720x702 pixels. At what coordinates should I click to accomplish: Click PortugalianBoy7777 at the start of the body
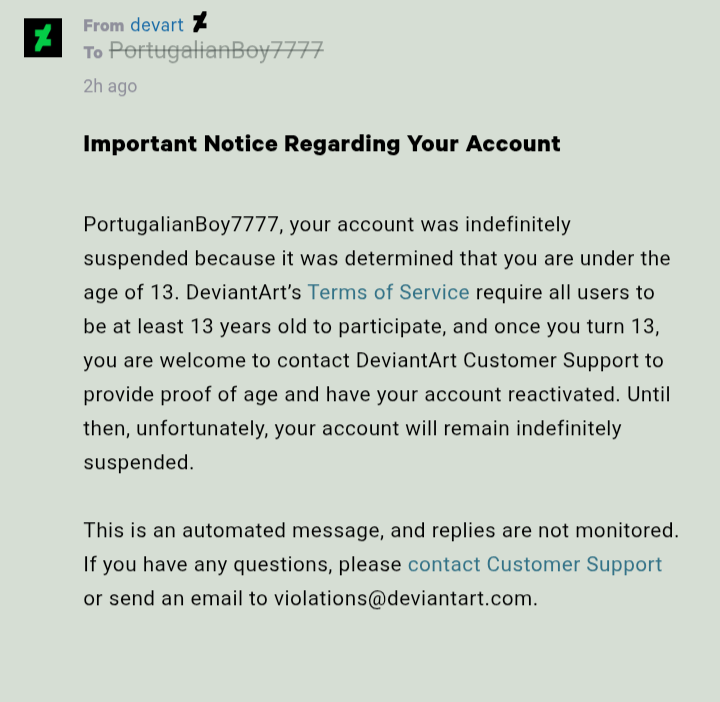(181, 225)
